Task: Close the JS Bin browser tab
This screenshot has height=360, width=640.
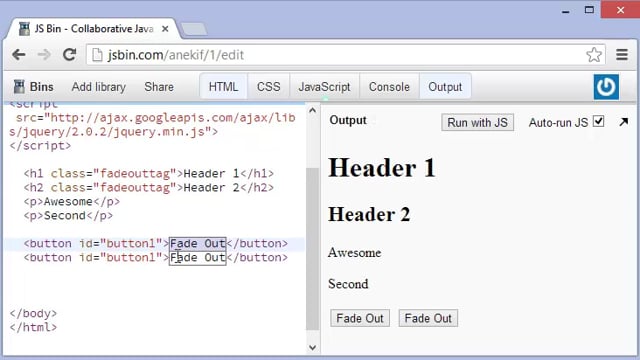Action: pyautogui.click(x=165, y=29)
